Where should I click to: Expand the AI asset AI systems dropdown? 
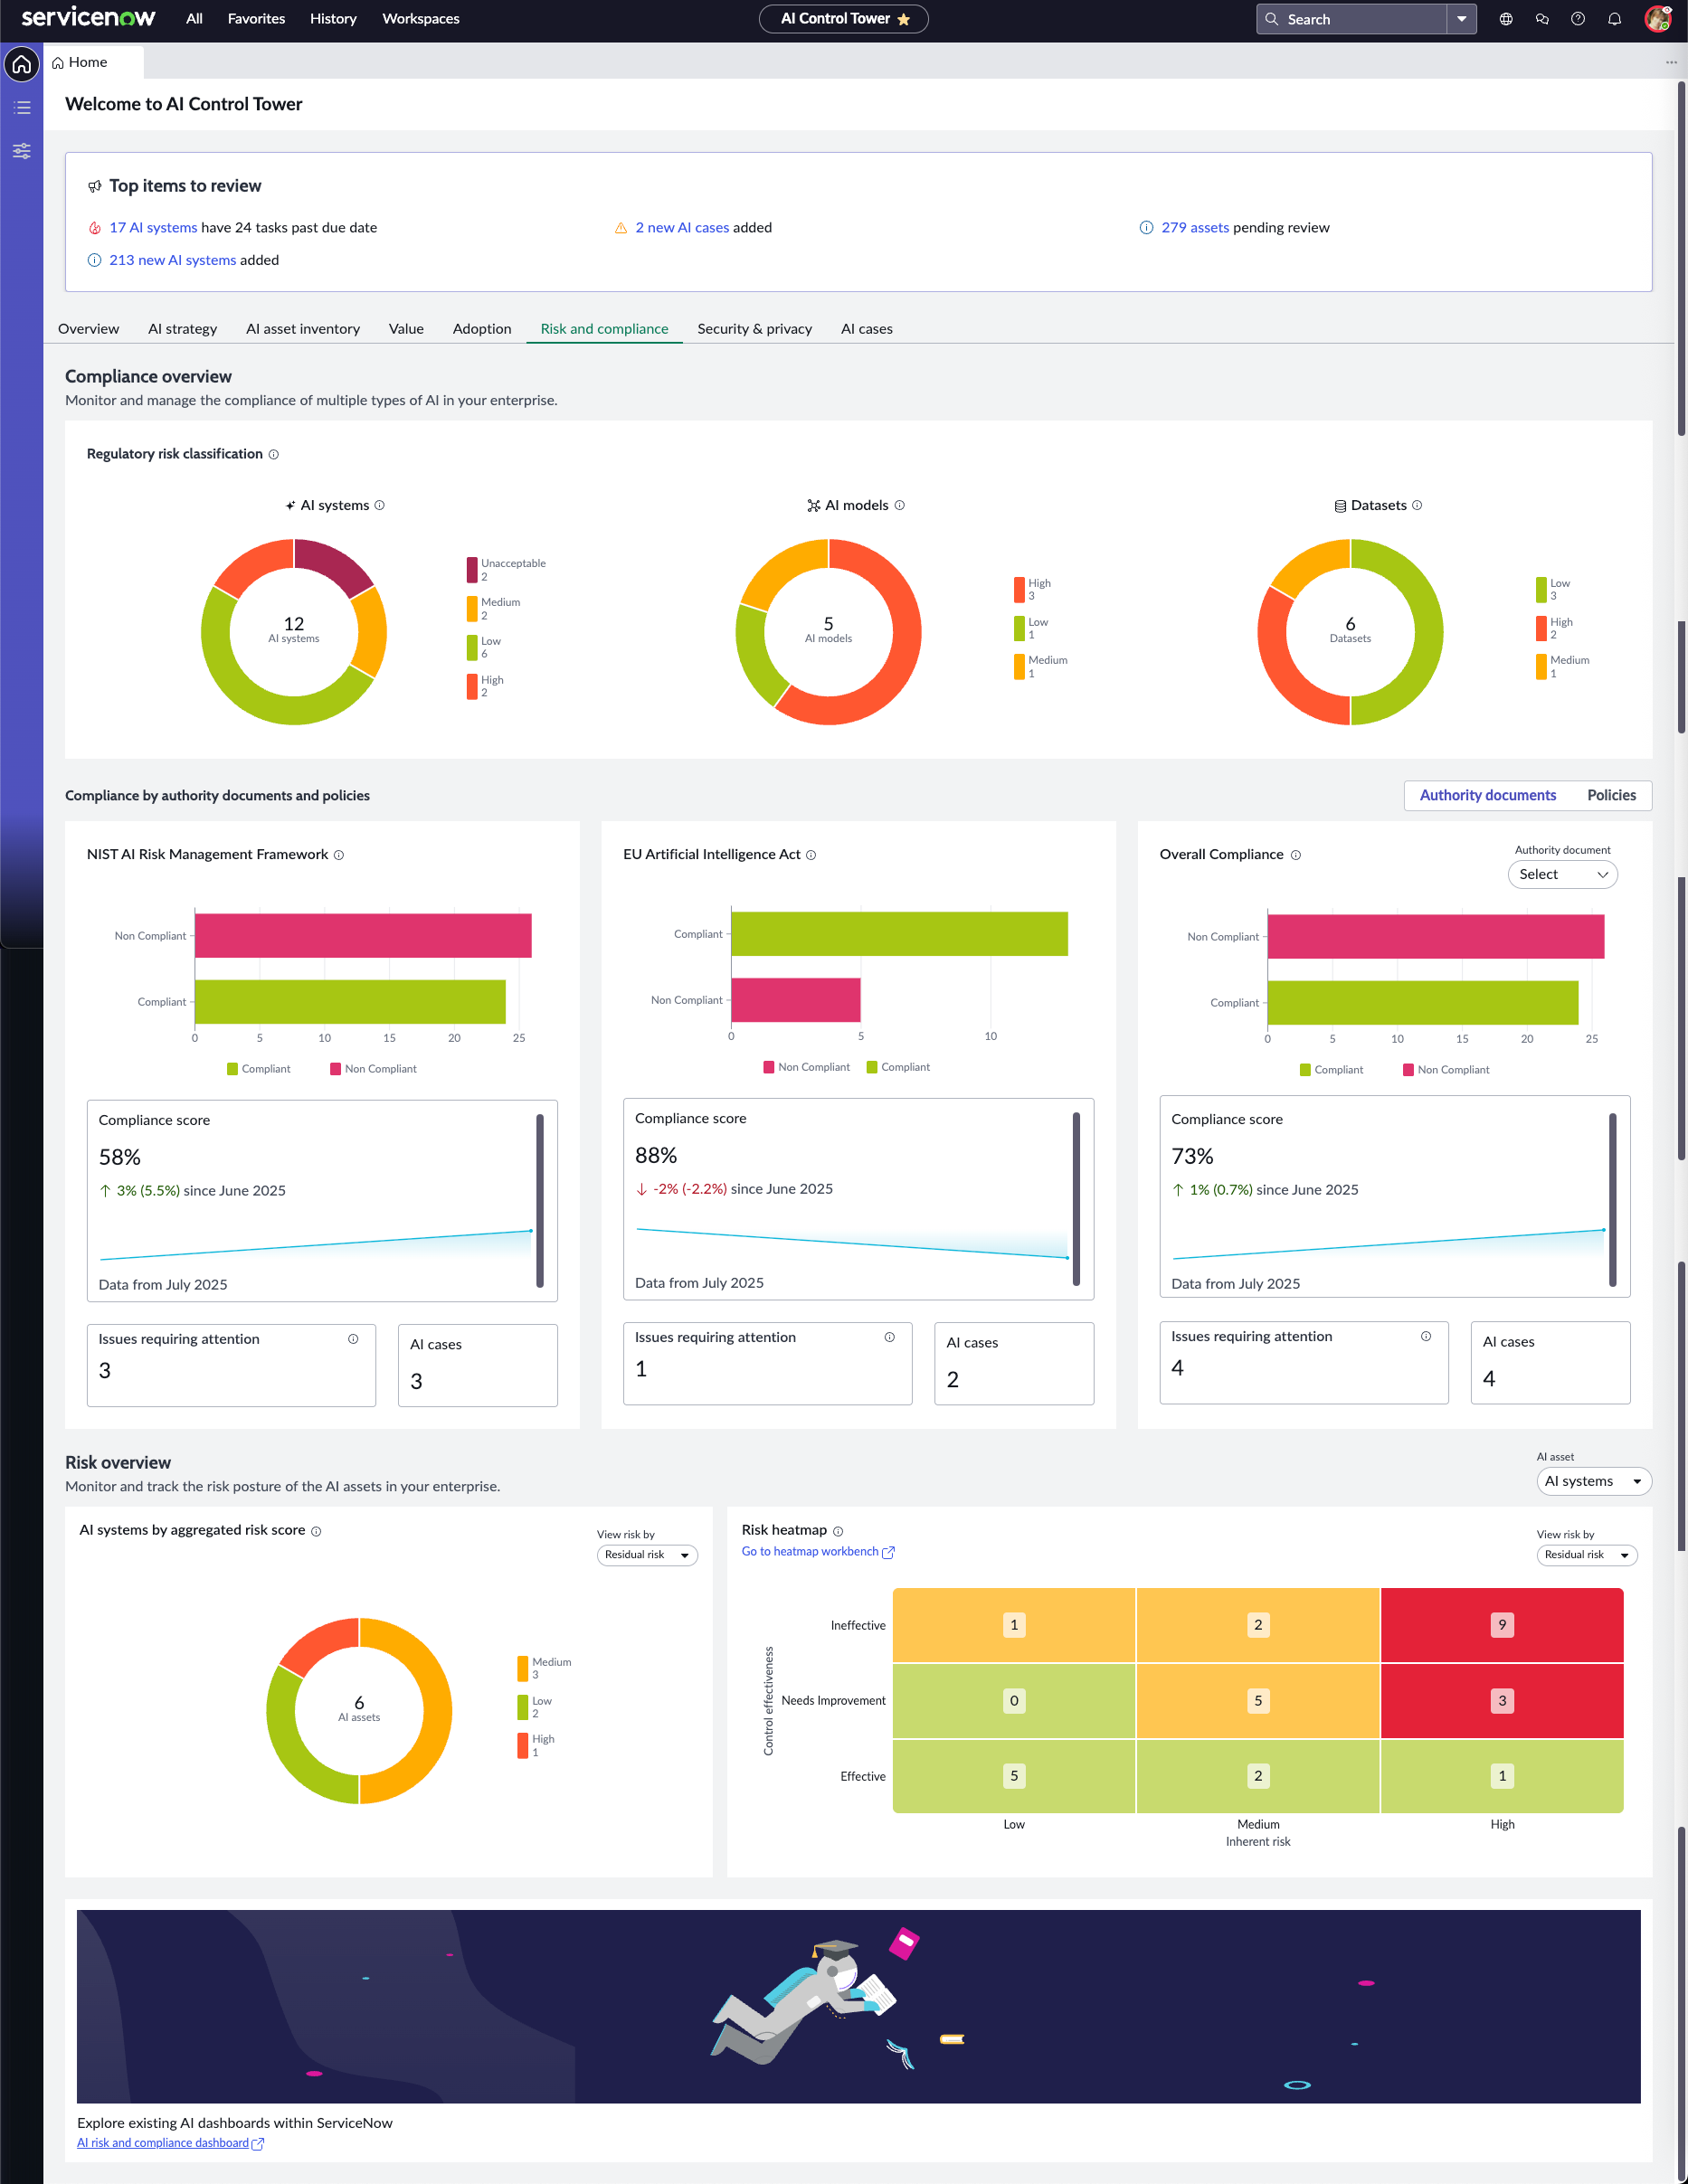point(1593,1481)
